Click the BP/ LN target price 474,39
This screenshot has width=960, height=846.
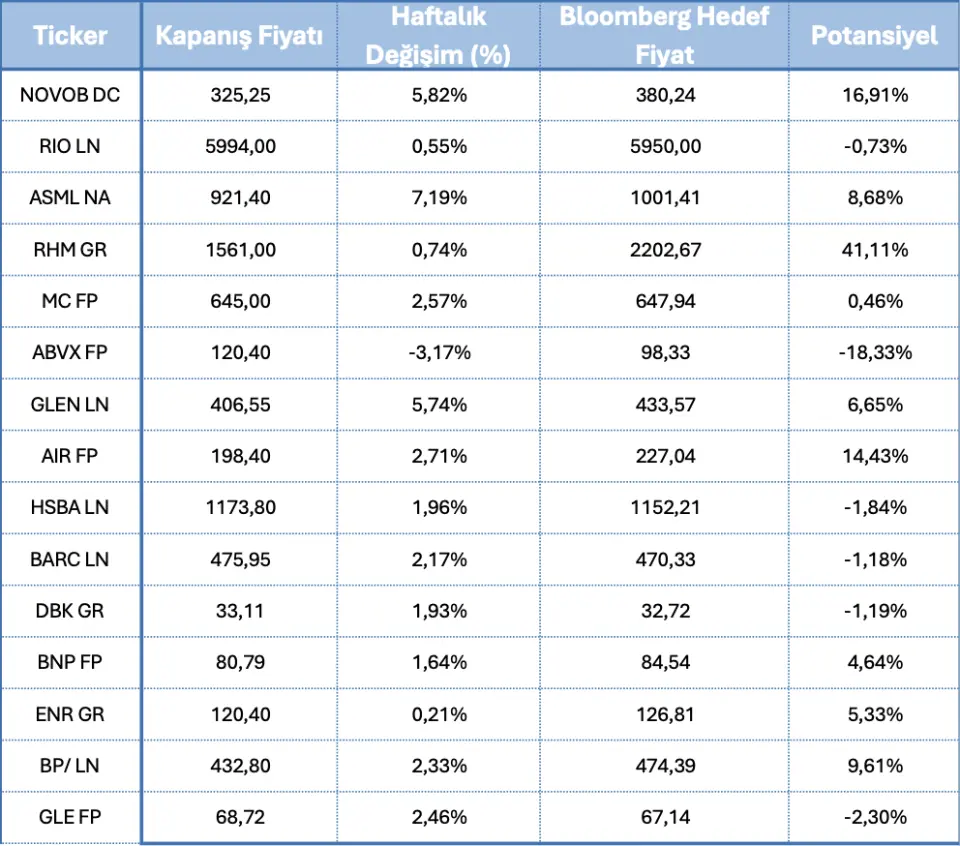tap(664, 765)
